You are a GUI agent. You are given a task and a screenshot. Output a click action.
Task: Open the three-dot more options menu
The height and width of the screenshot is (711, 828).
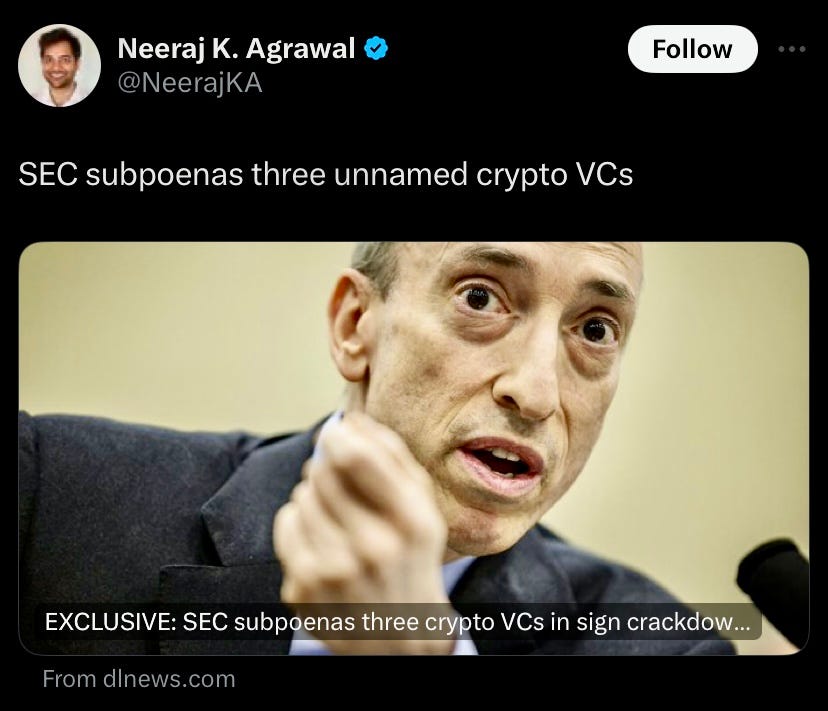pyautogui.click(x=792, y=49)
